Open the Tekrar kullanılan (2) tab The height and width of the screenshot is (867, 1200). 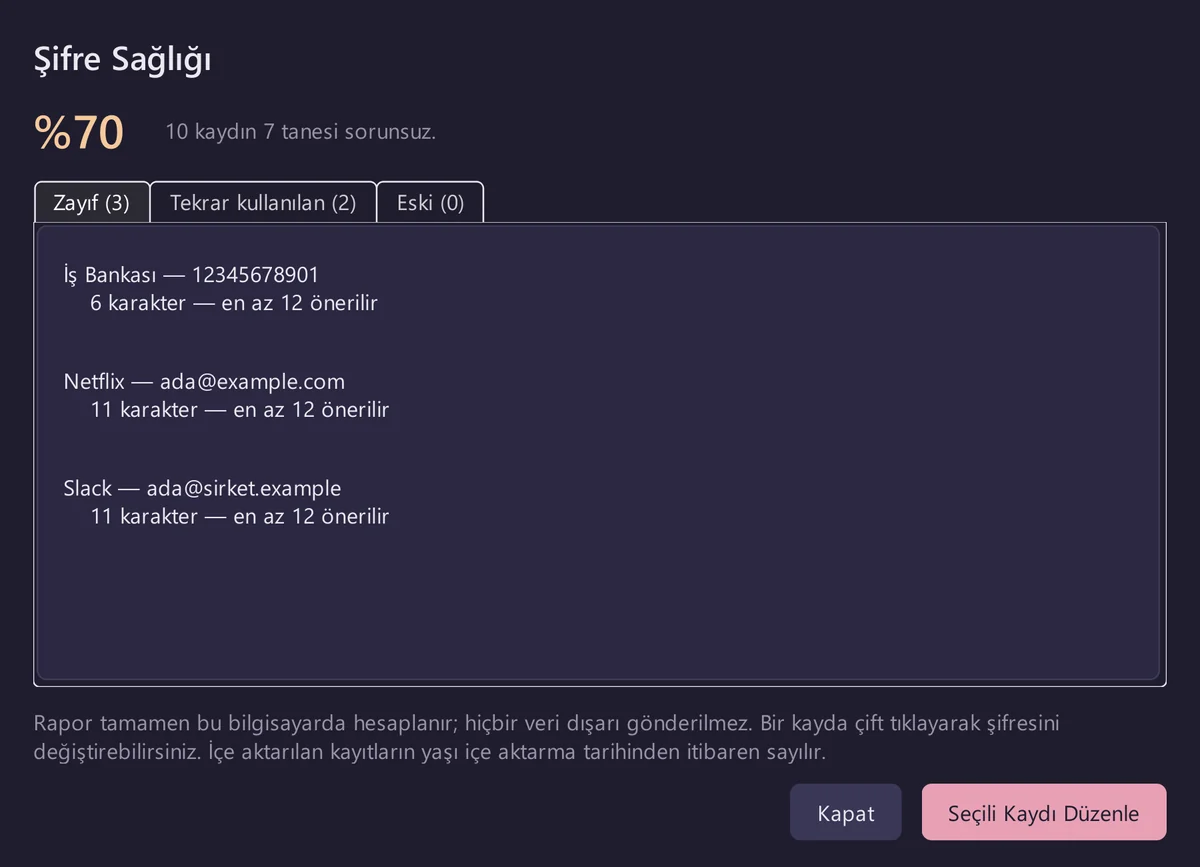click(x=263, y=202)
